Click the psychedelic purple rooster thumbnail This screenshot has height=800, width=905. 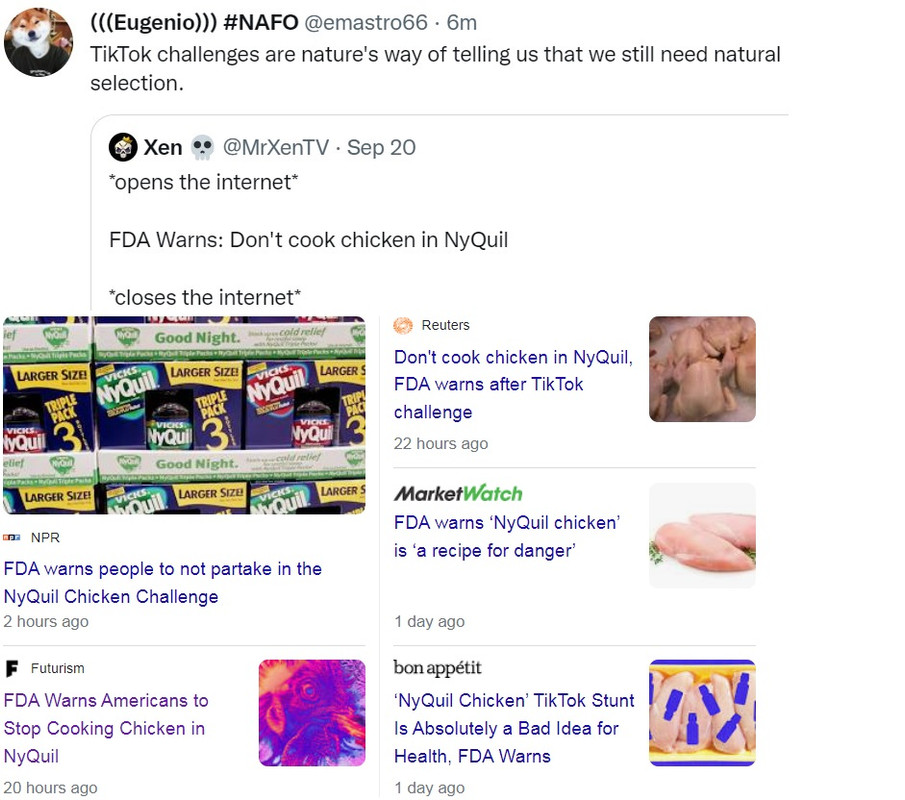pyautogui.click(x=312, y=713)
